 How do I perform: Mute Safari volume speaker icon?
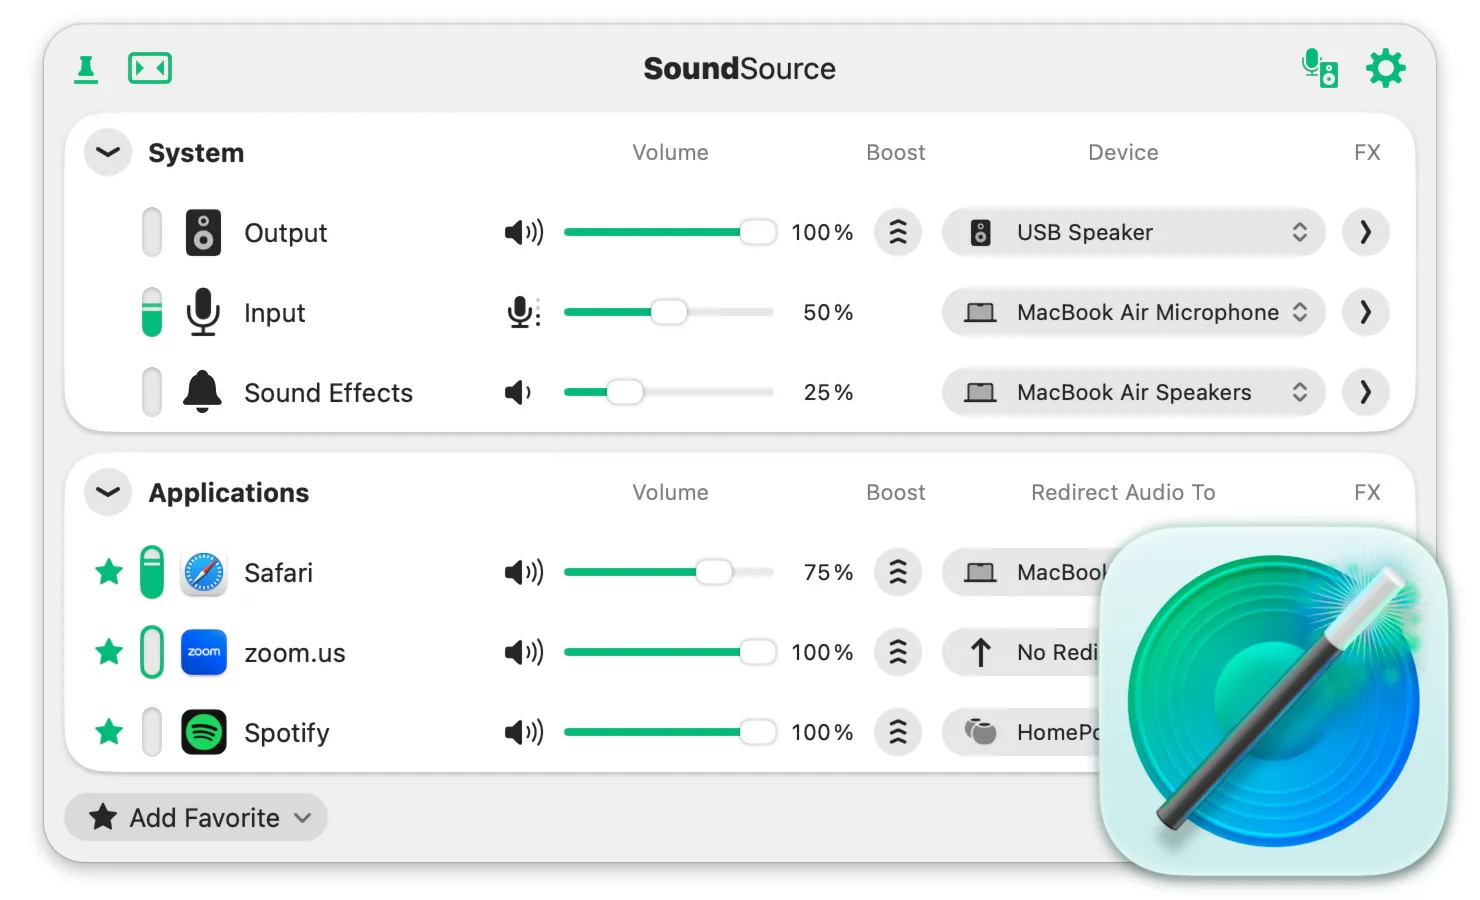(x=524, y=573)
